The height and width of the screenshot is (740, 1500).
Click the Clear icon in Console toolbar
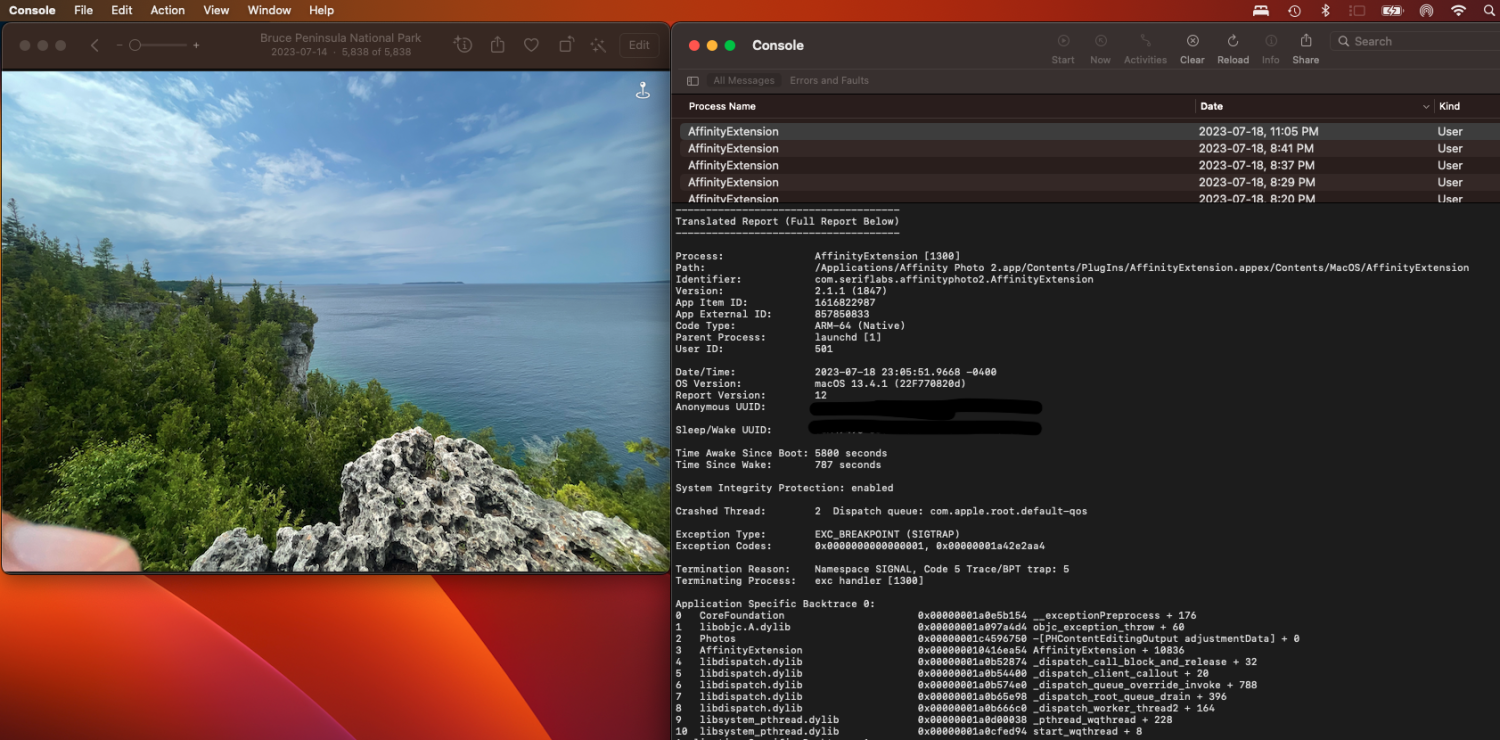point(1192,42)
